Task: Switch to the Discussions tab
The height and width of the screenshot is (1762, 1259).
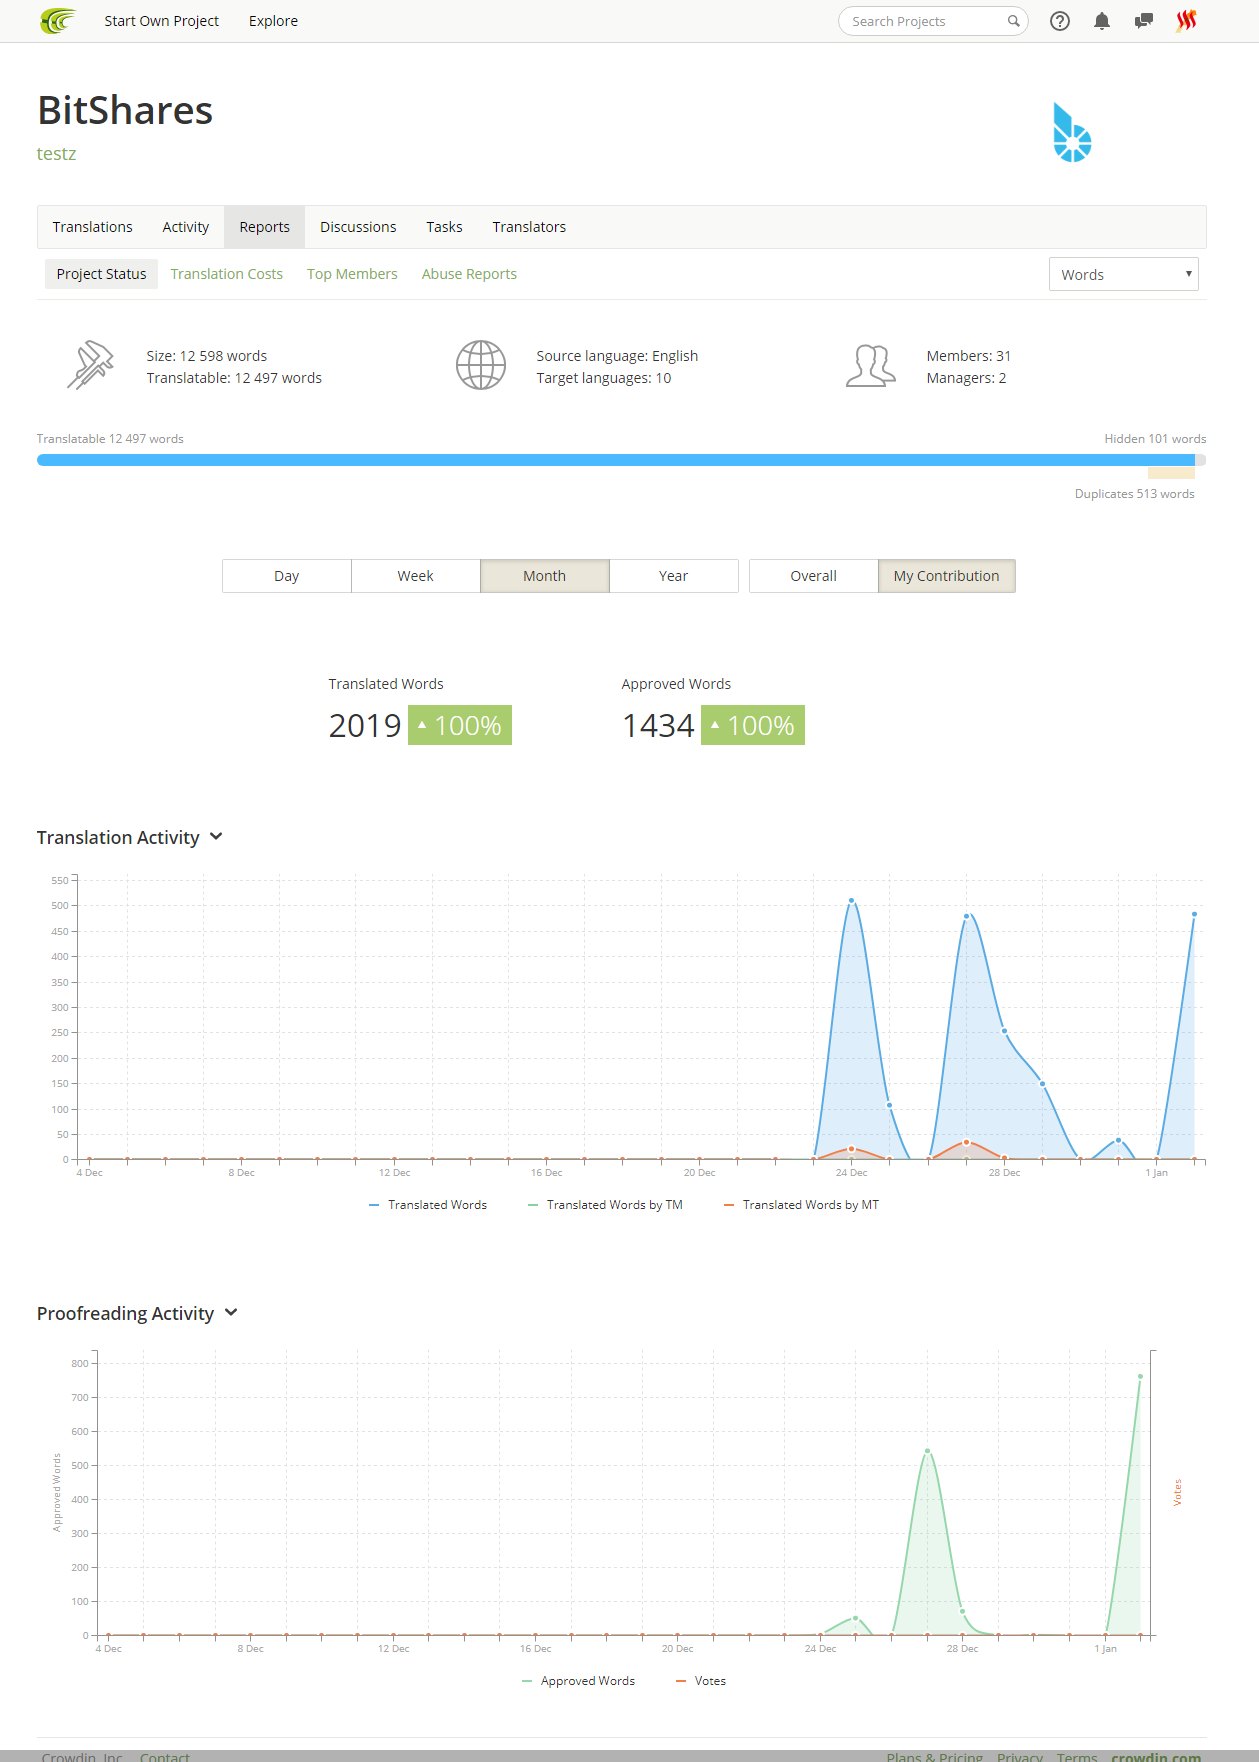Action: (358, 227)
